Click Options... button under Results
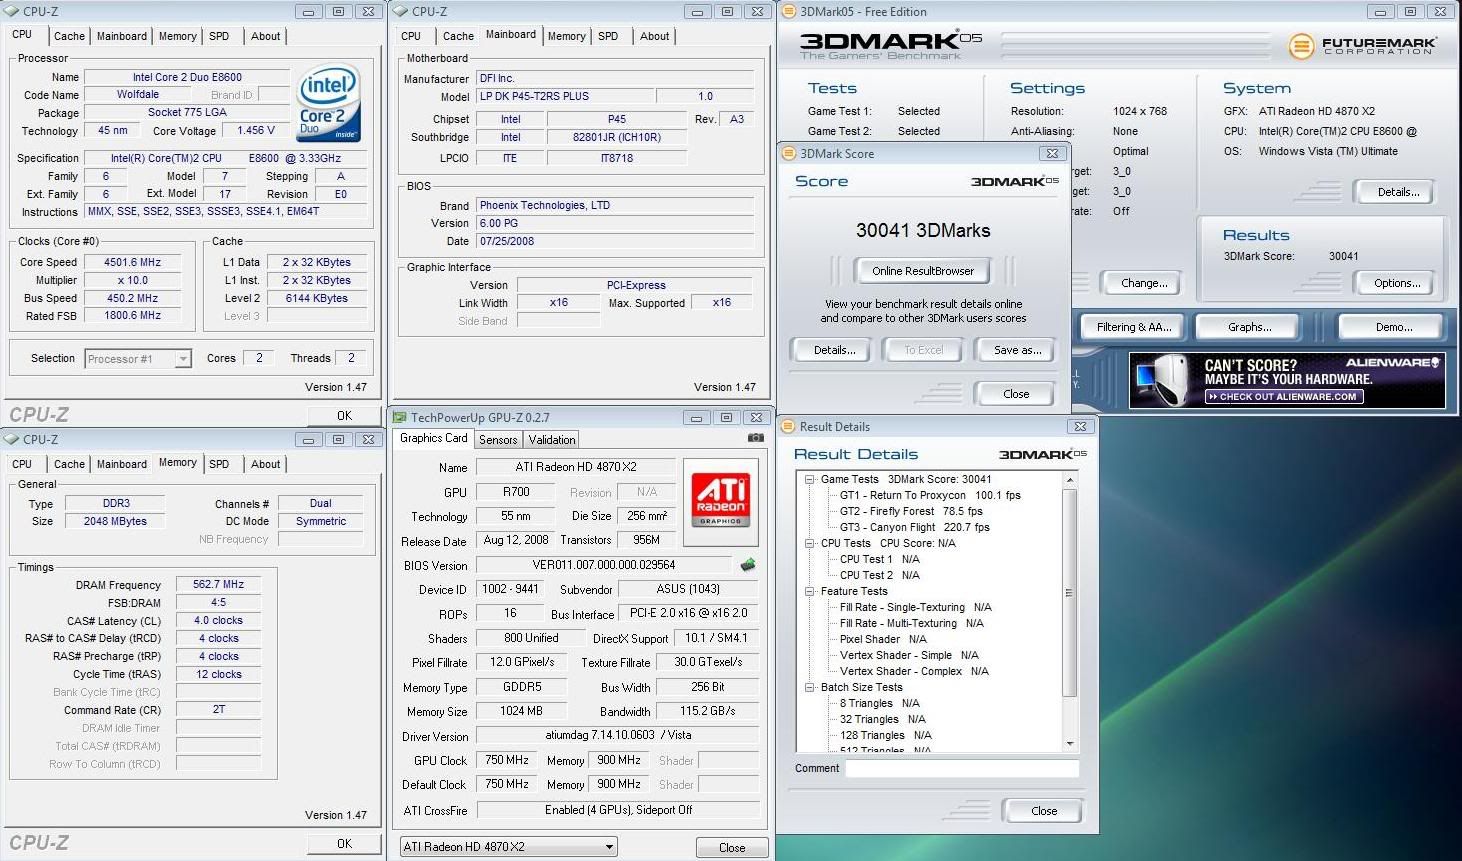 tap(1397, 283)
